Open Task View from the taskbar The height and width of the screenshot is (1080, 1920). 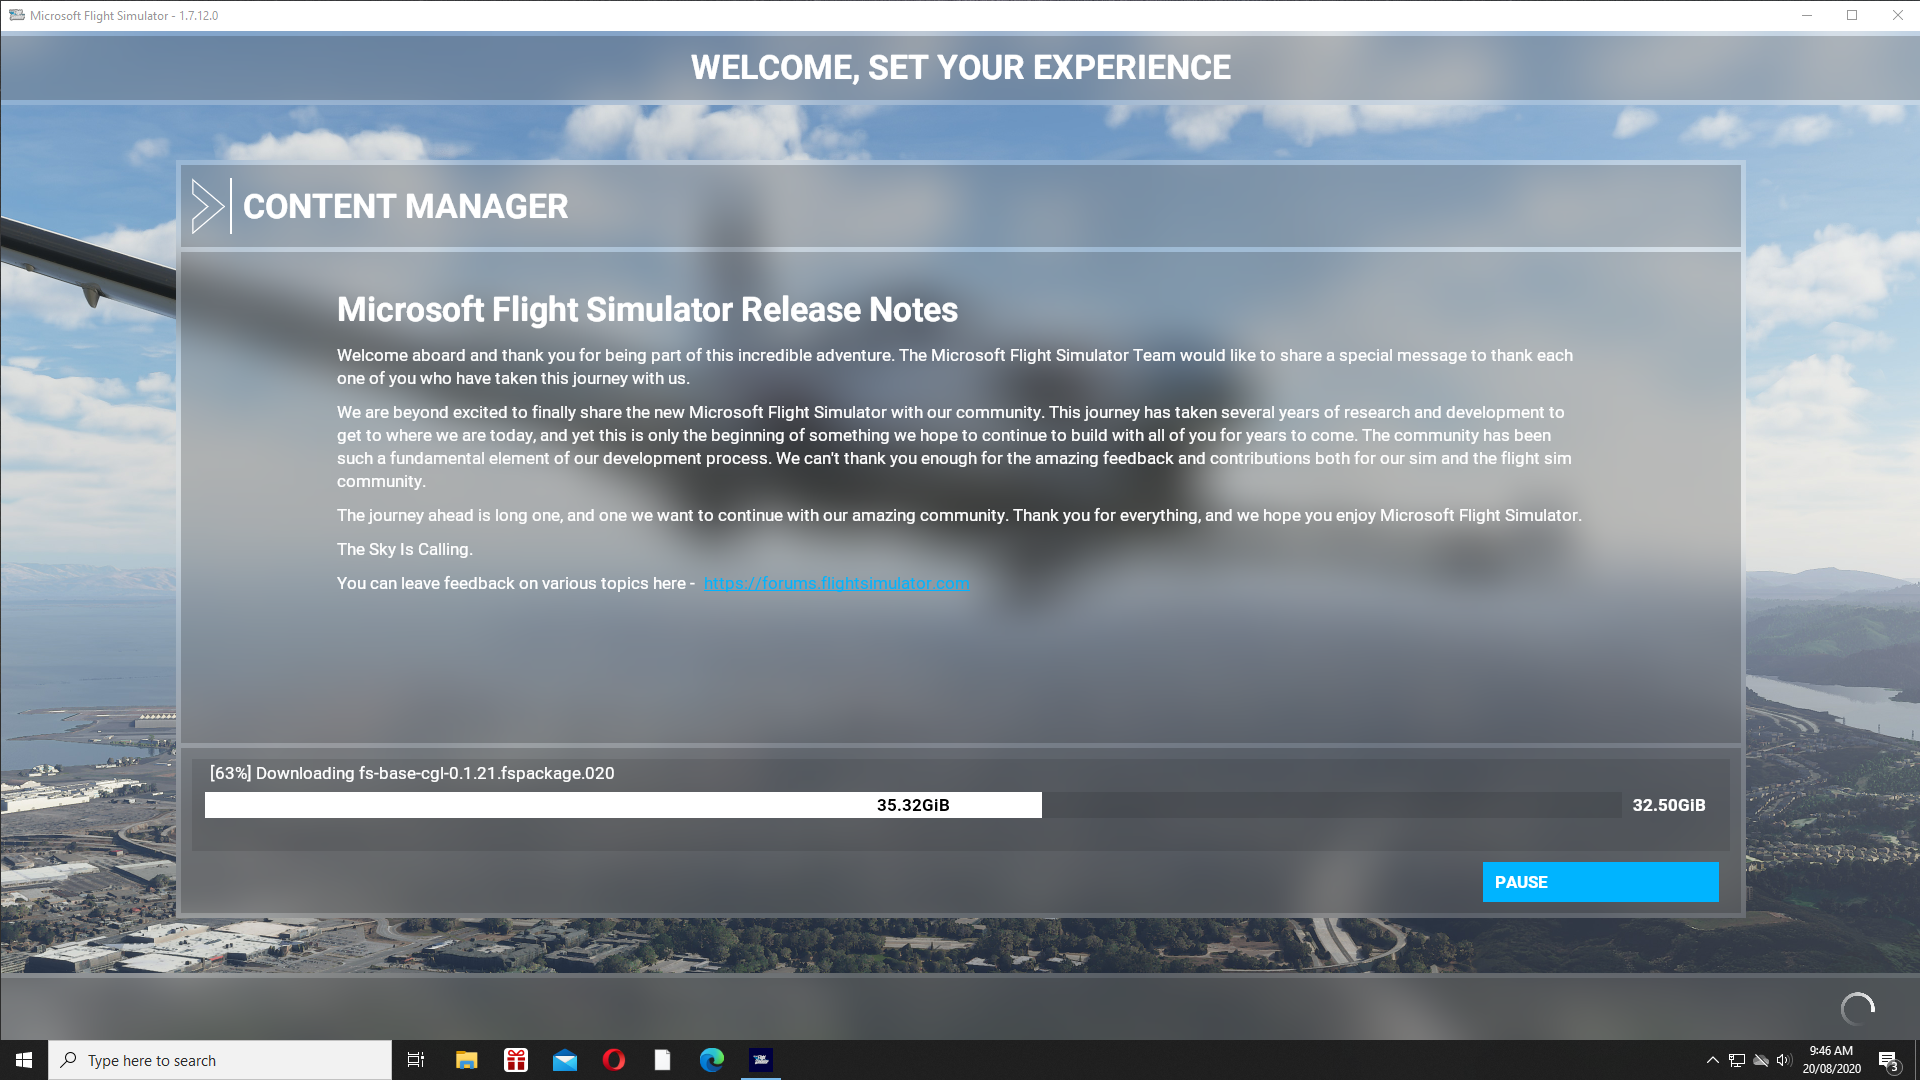click(415, 1060)
